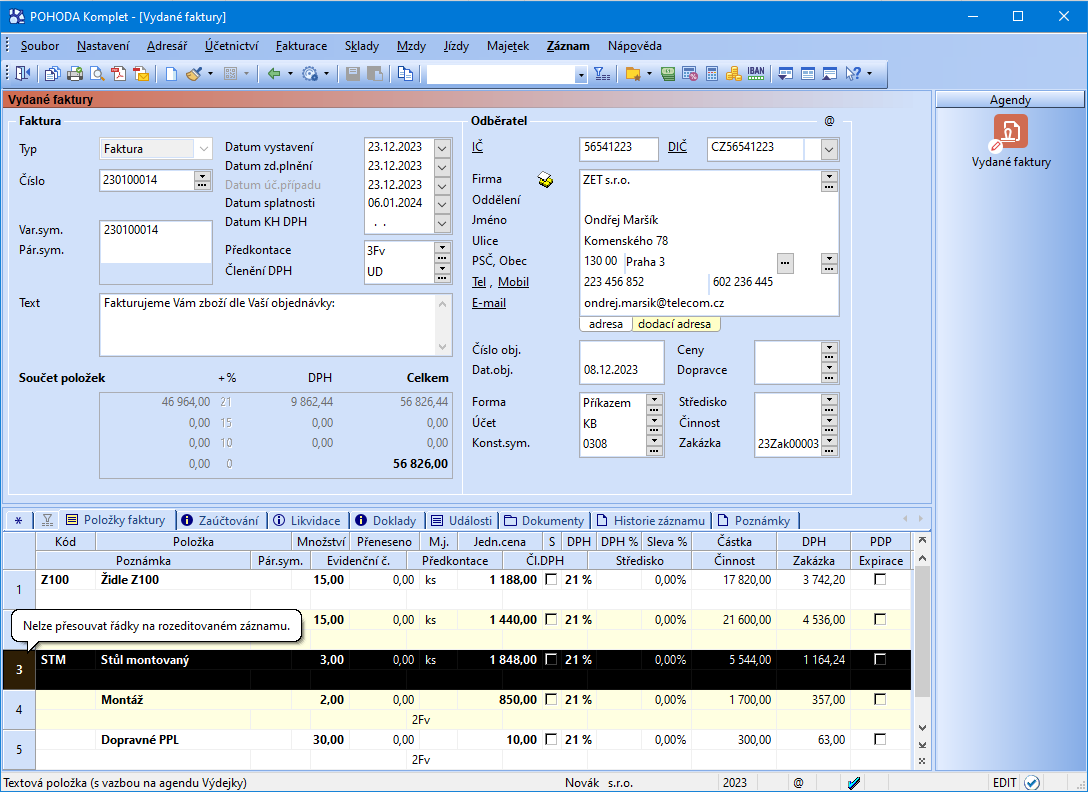
Task: Switch to the Likvidace tab
Action: tap(307, 520)
